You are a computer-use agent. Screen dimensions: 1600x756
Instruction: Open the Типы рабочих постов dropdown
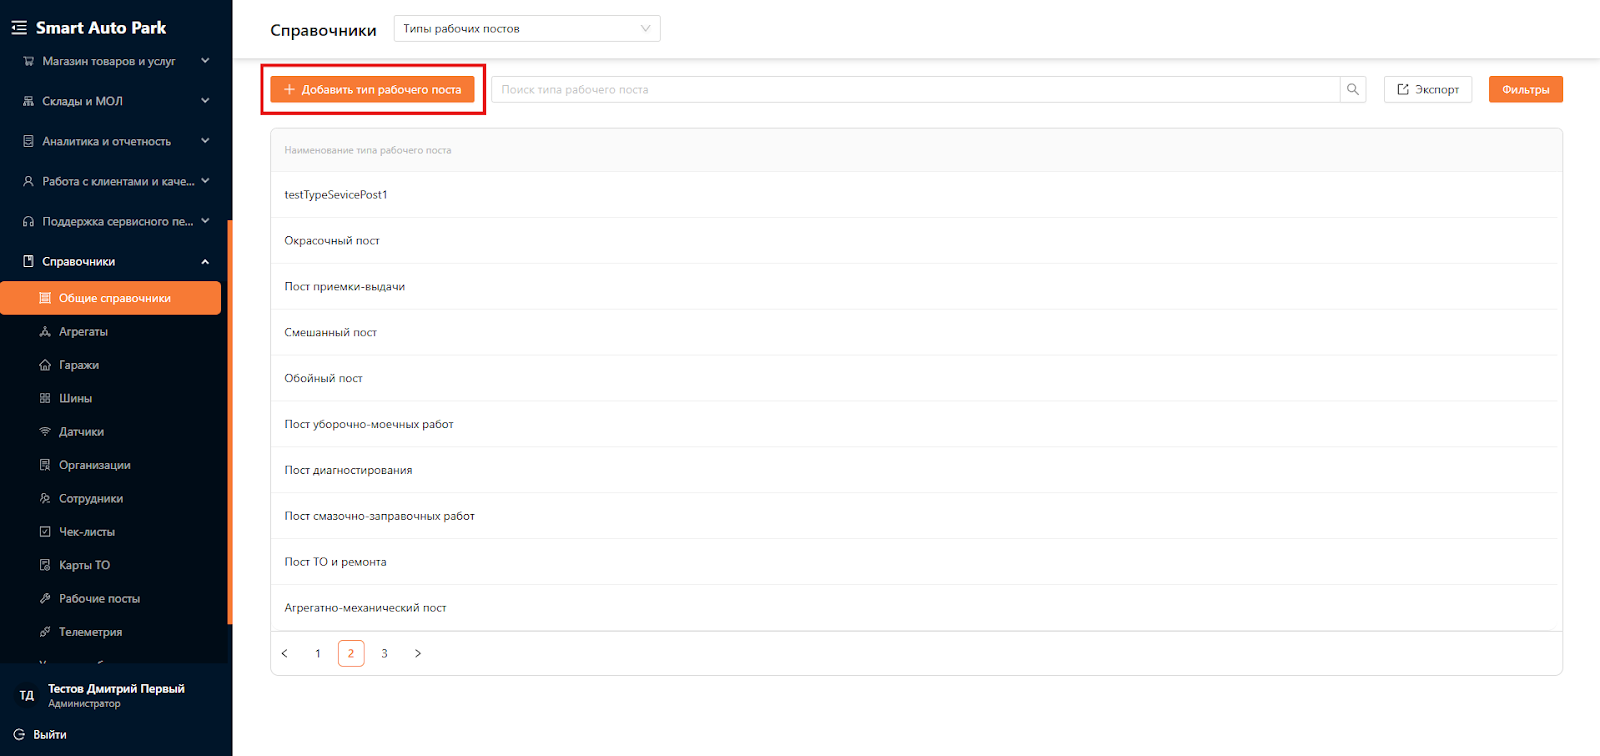[526, 29]
